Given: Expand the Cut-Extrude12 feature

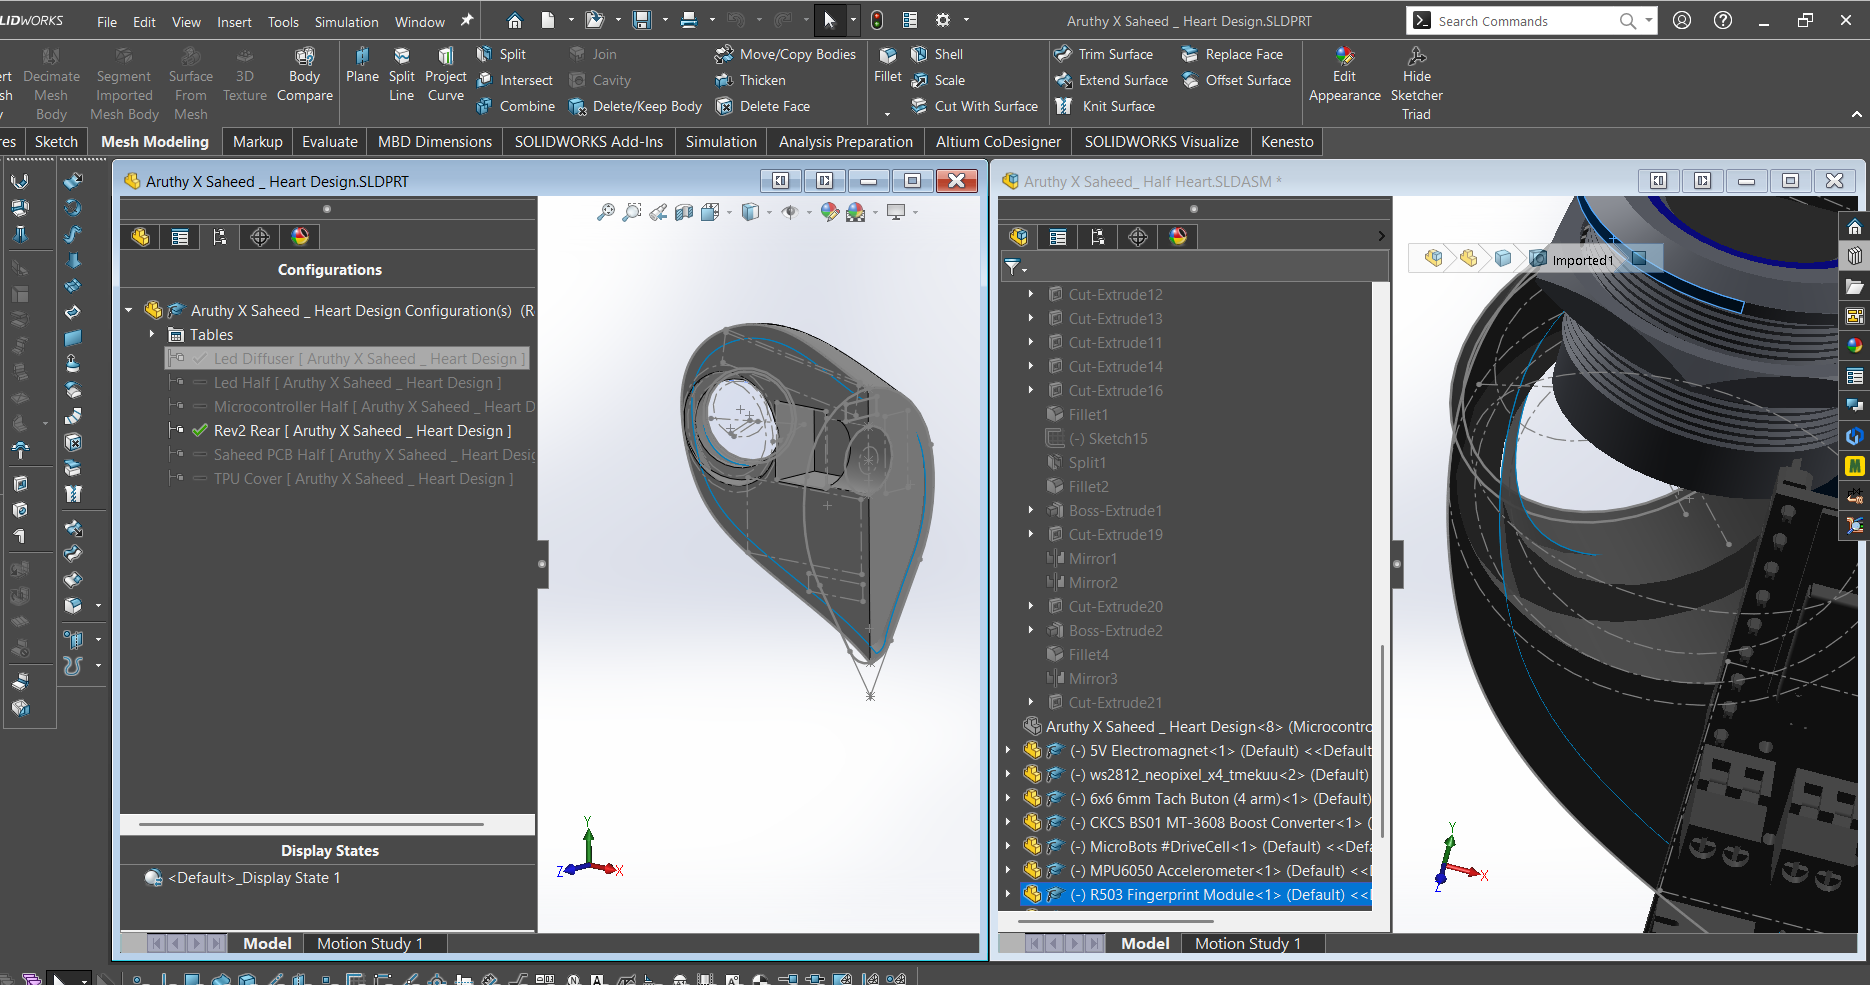Looking at the screenshot, I should 1031,295.
